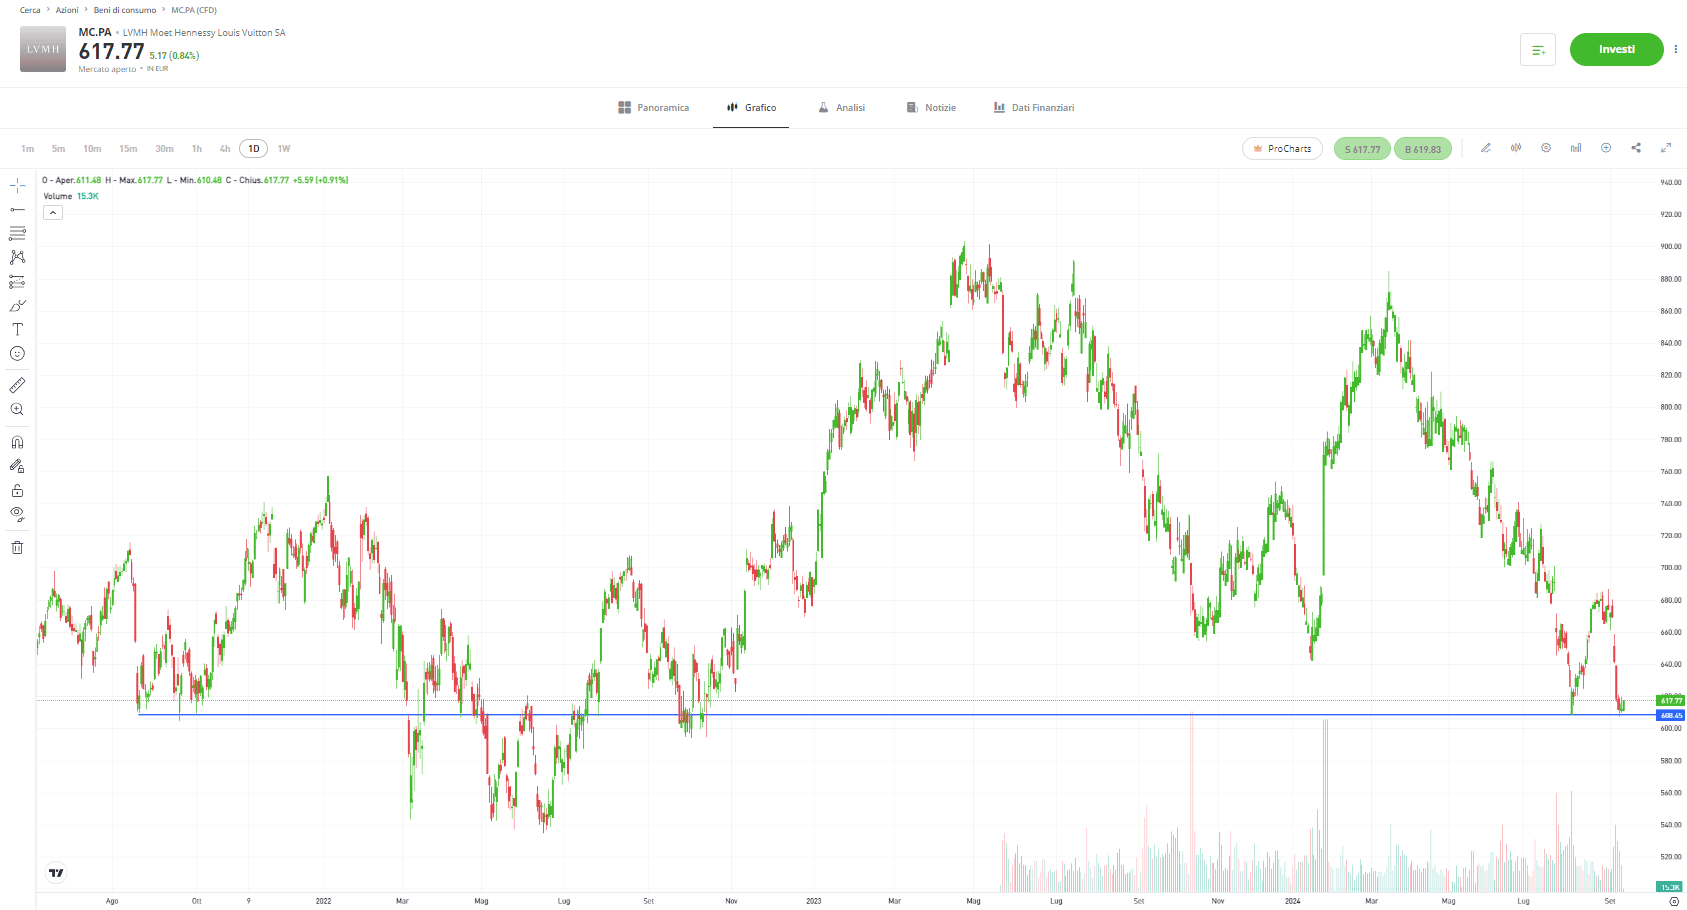Image resolution: width=1687 pixels, height=910 pixels.
Task: Switch to 1h timeframe
Action: coord(197,149)
